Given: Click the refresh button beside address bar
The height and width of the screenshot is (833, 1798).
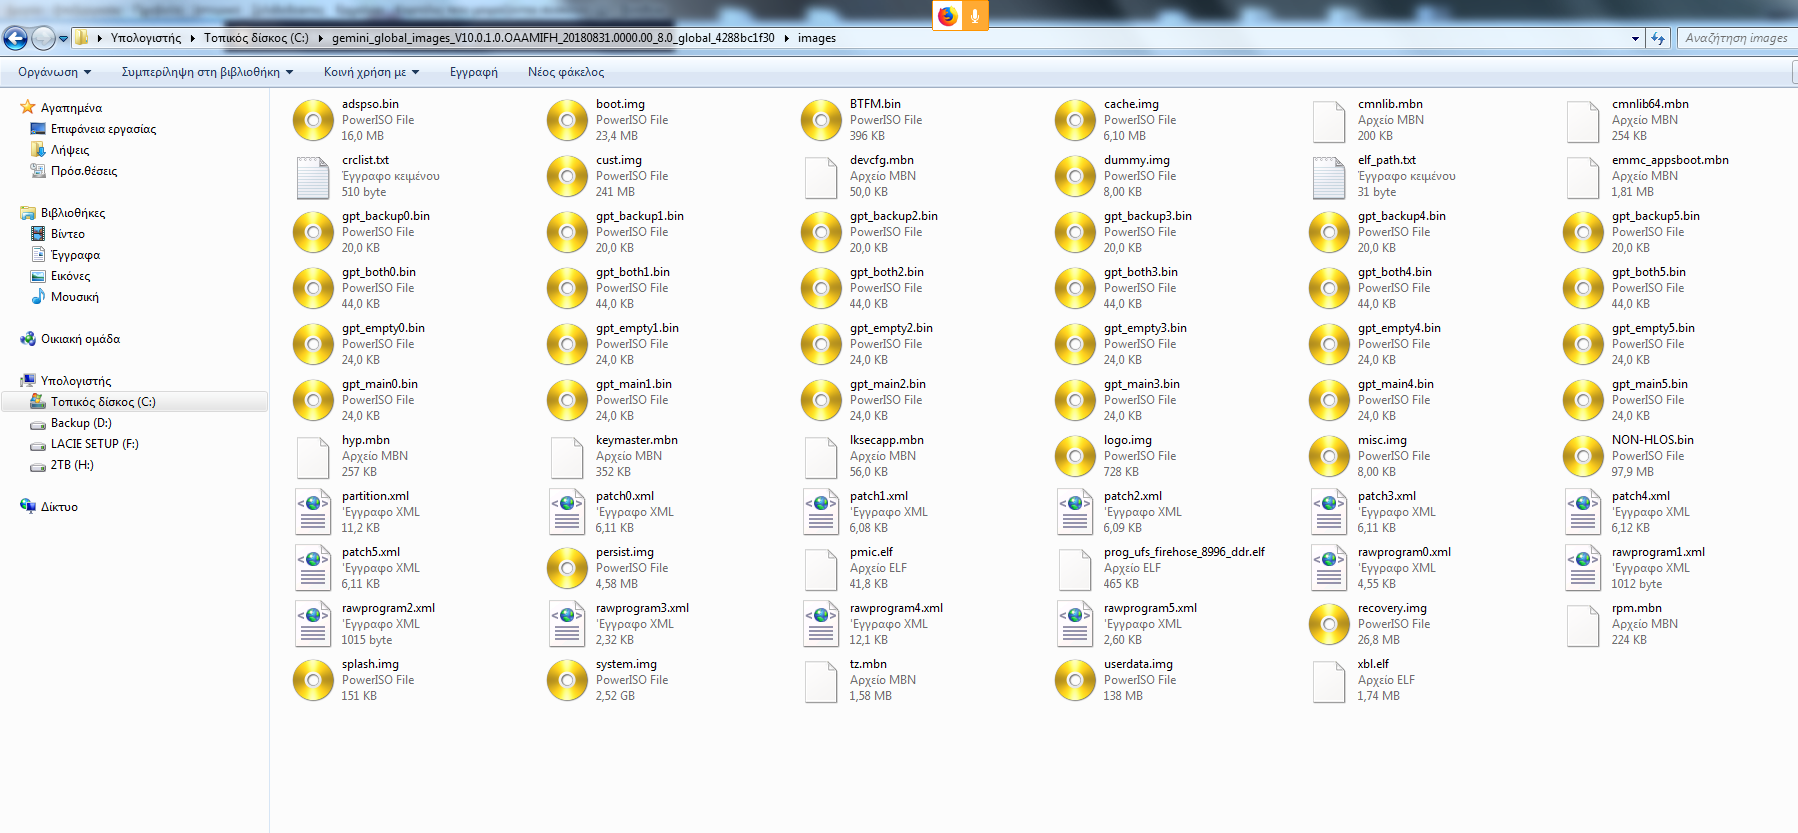Looking at the screenshot, I should click(x=1658, y=38).
